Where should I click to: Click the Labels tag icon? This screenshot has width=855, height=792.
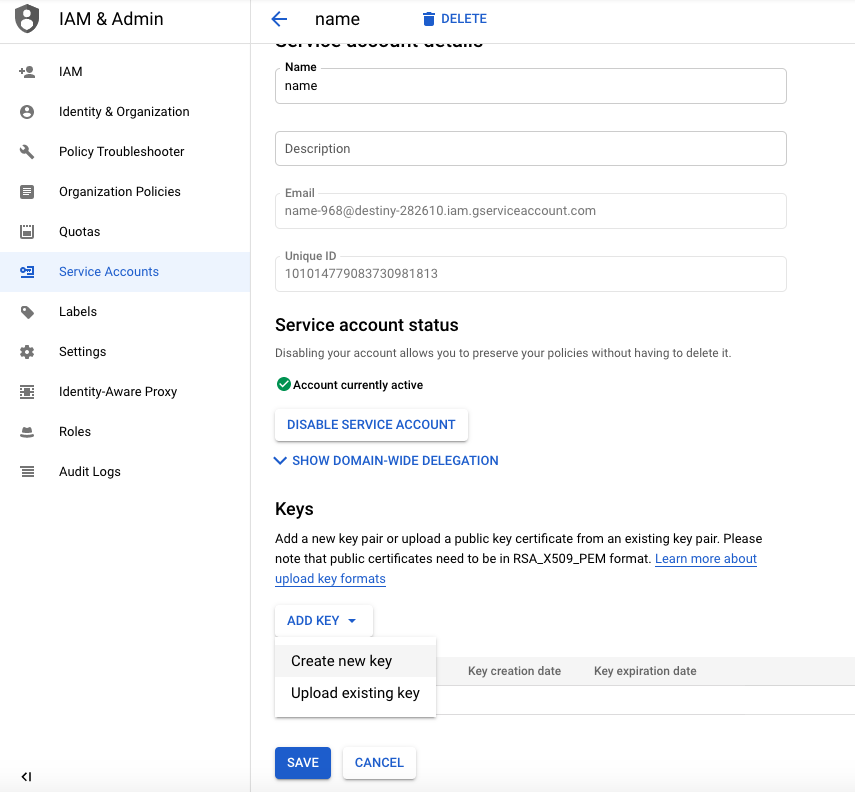tap(27, 312)
